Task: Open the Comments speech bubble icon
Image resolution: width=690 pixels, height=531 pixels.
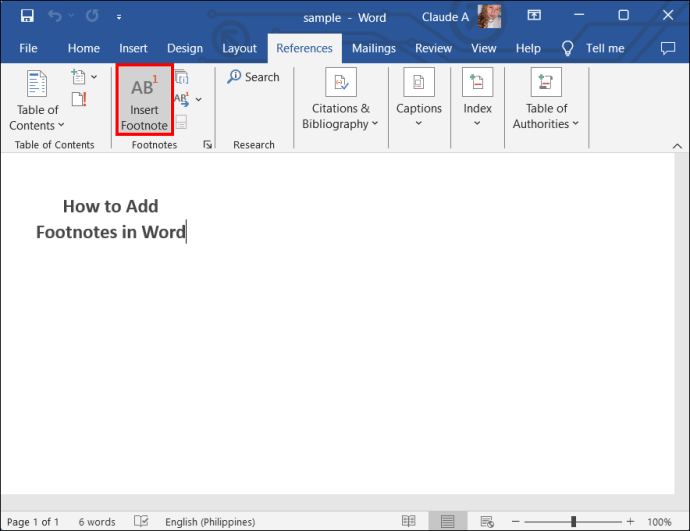Action: click(x=668, y=48)
